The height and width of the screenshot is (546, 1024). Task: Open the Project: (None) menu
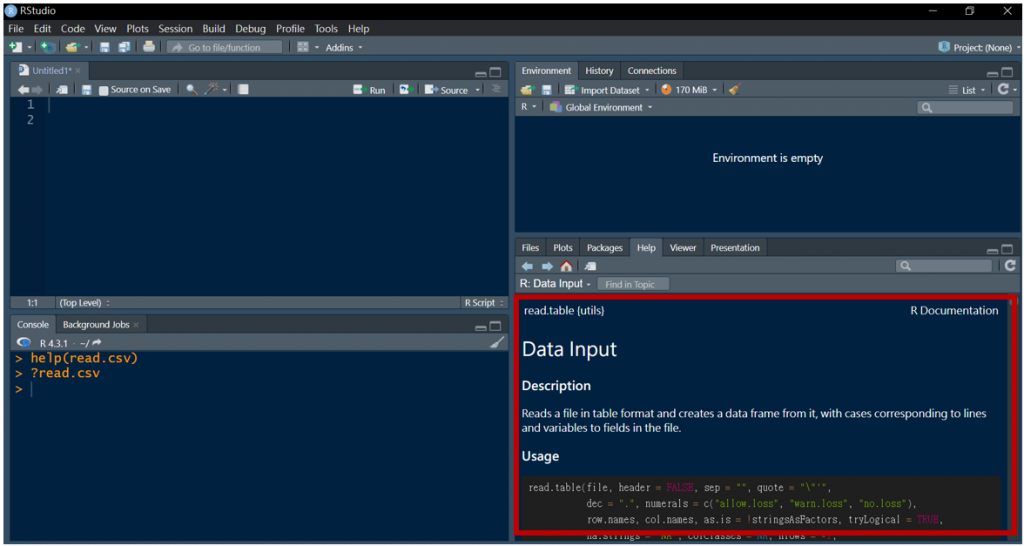click(x=978, y=48)
